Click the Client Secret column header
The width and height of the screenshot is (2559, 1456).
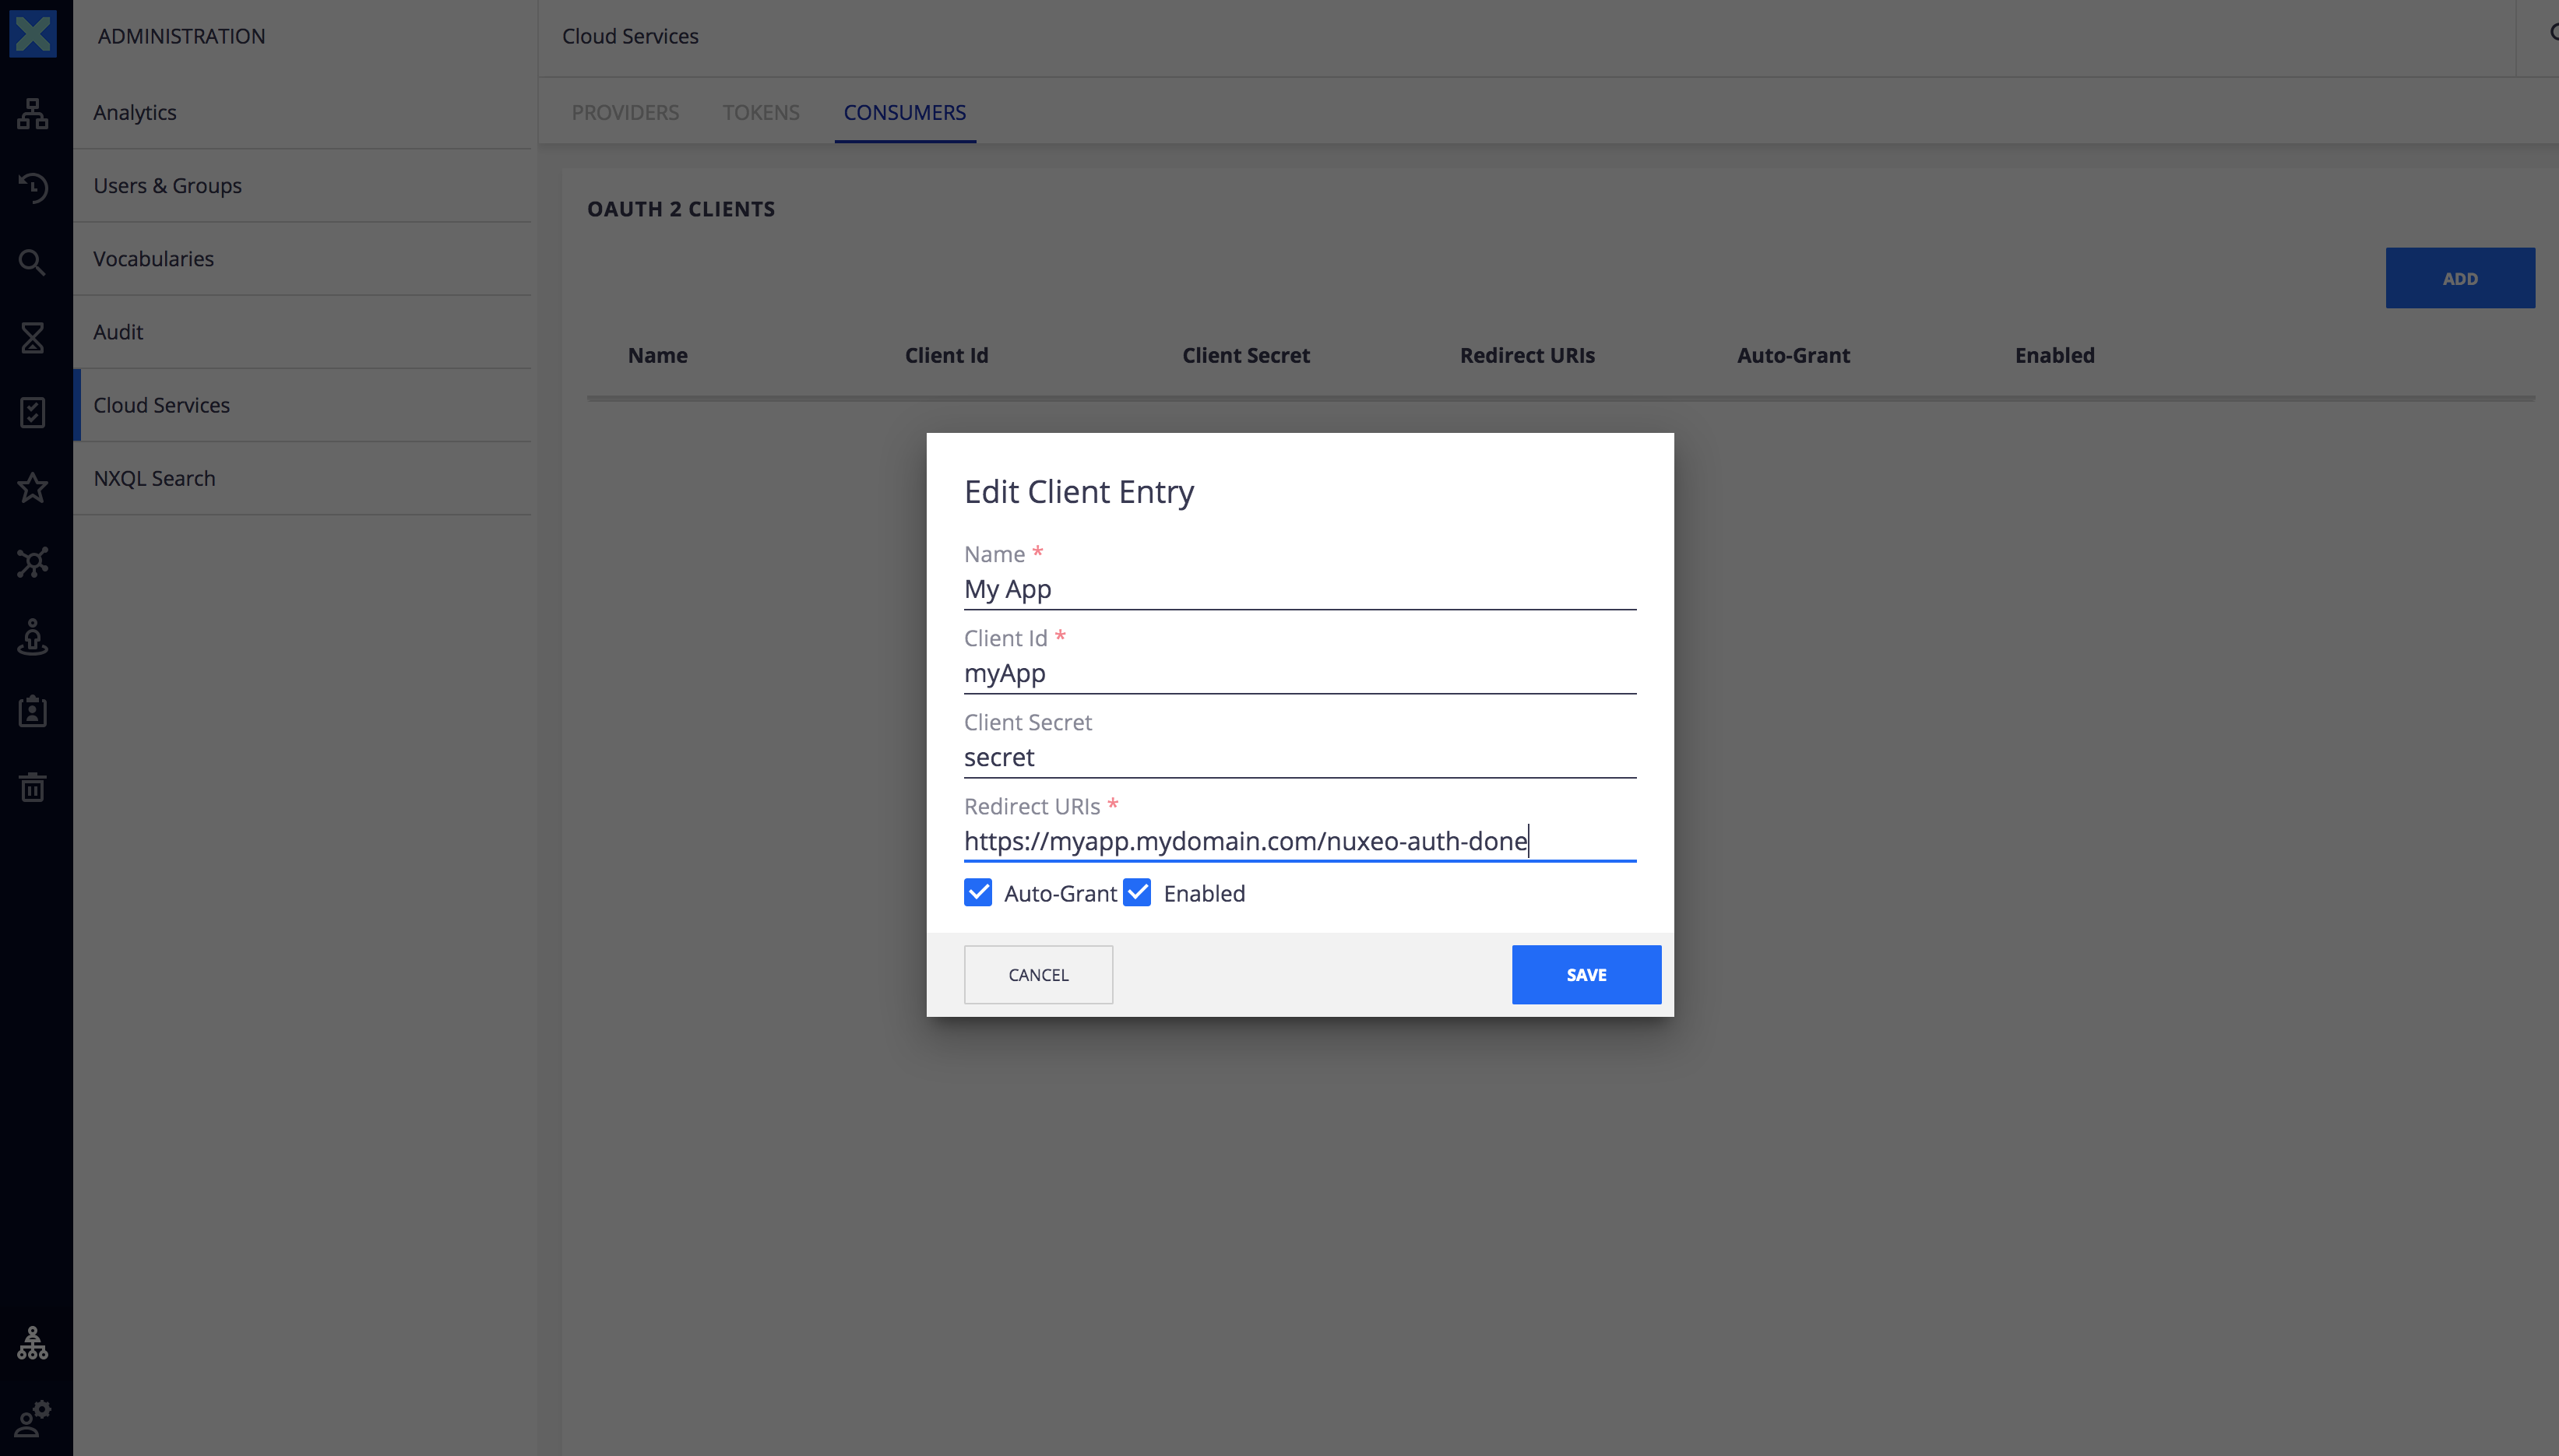pos(1246,355)
